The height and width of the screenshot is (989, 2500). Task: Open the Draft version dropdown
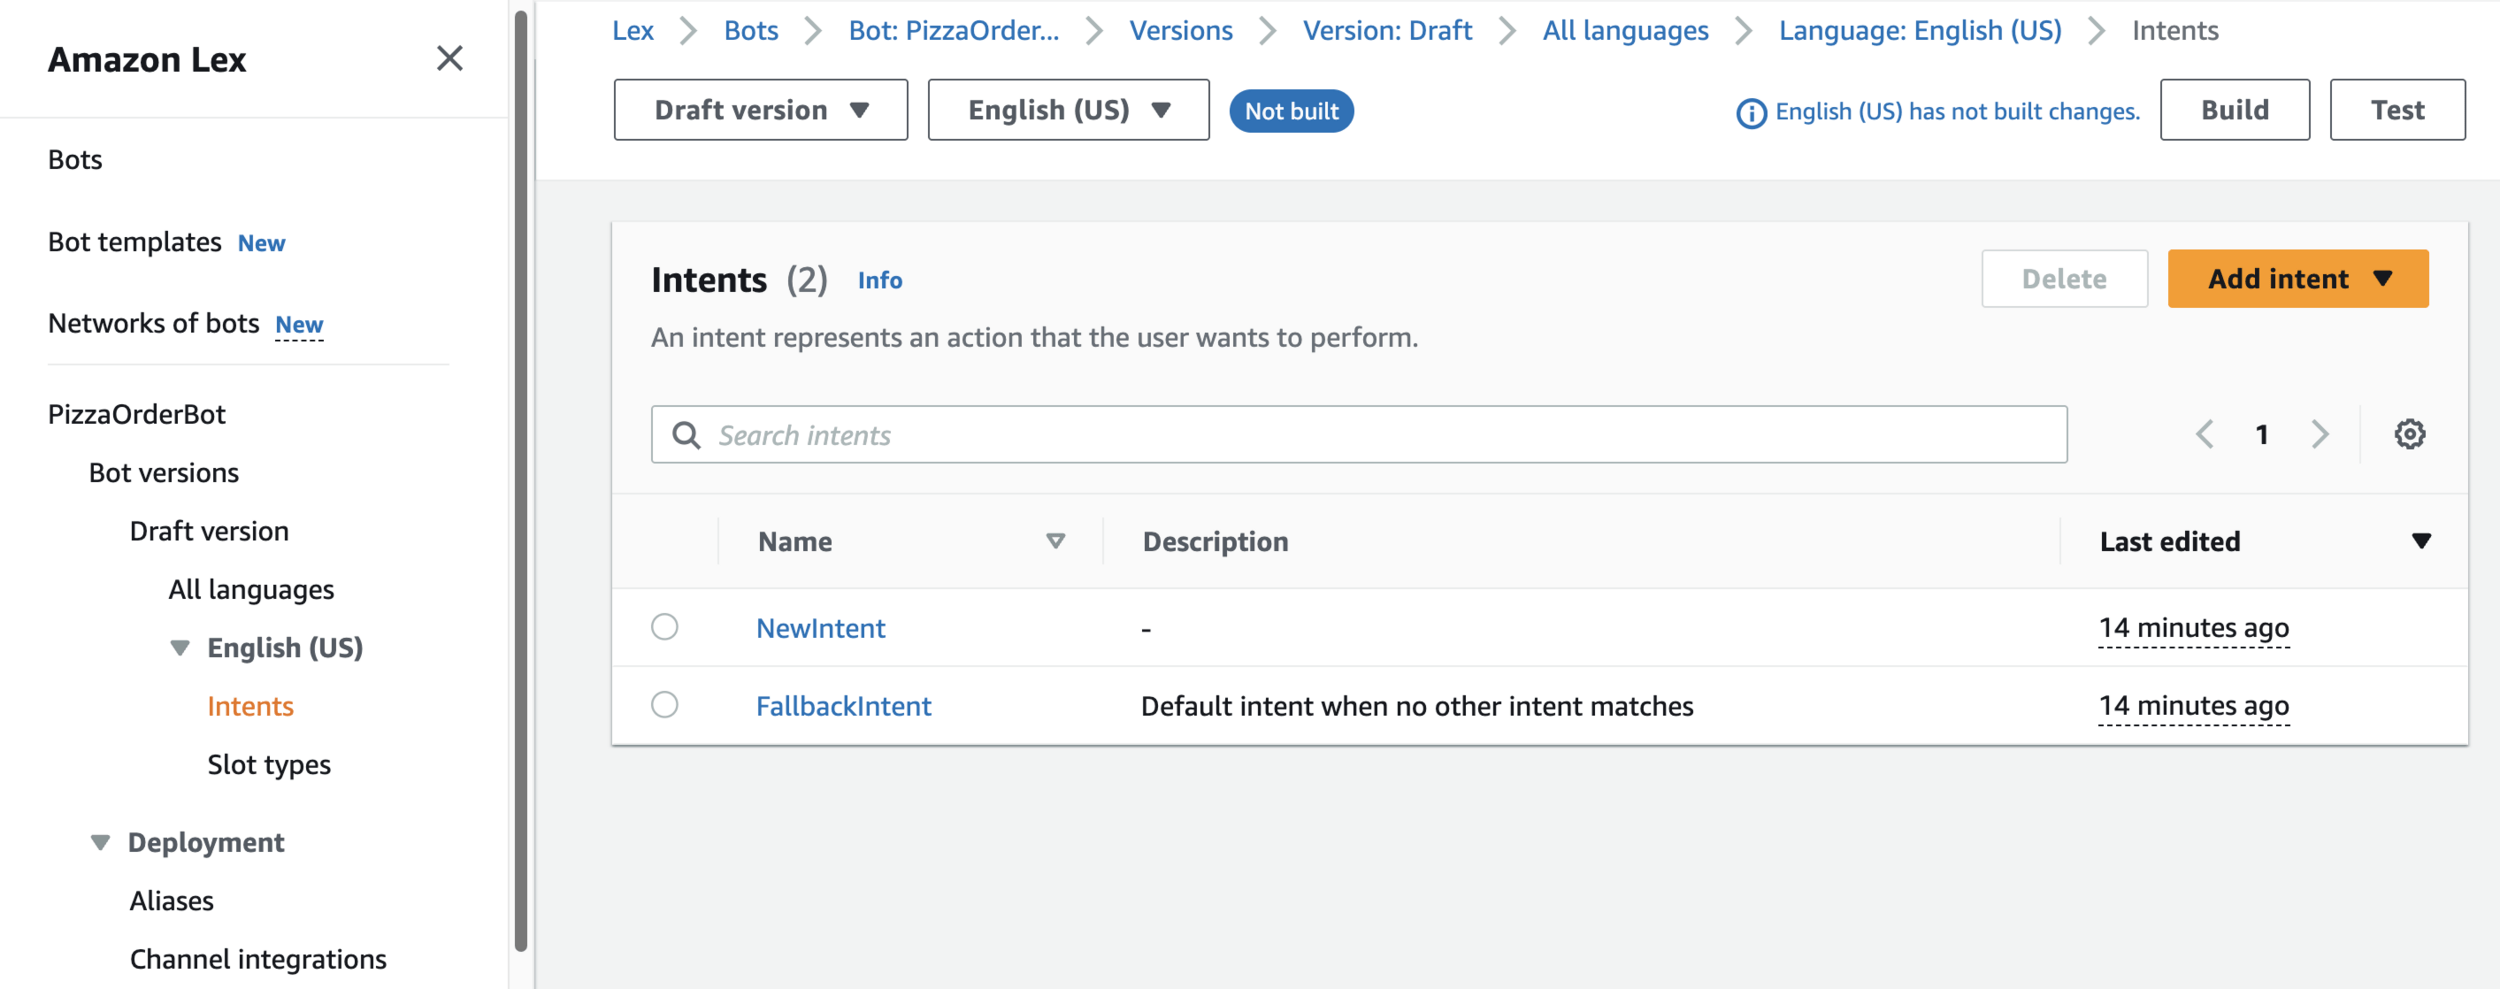pyautogui.click(x=760, y=110)
